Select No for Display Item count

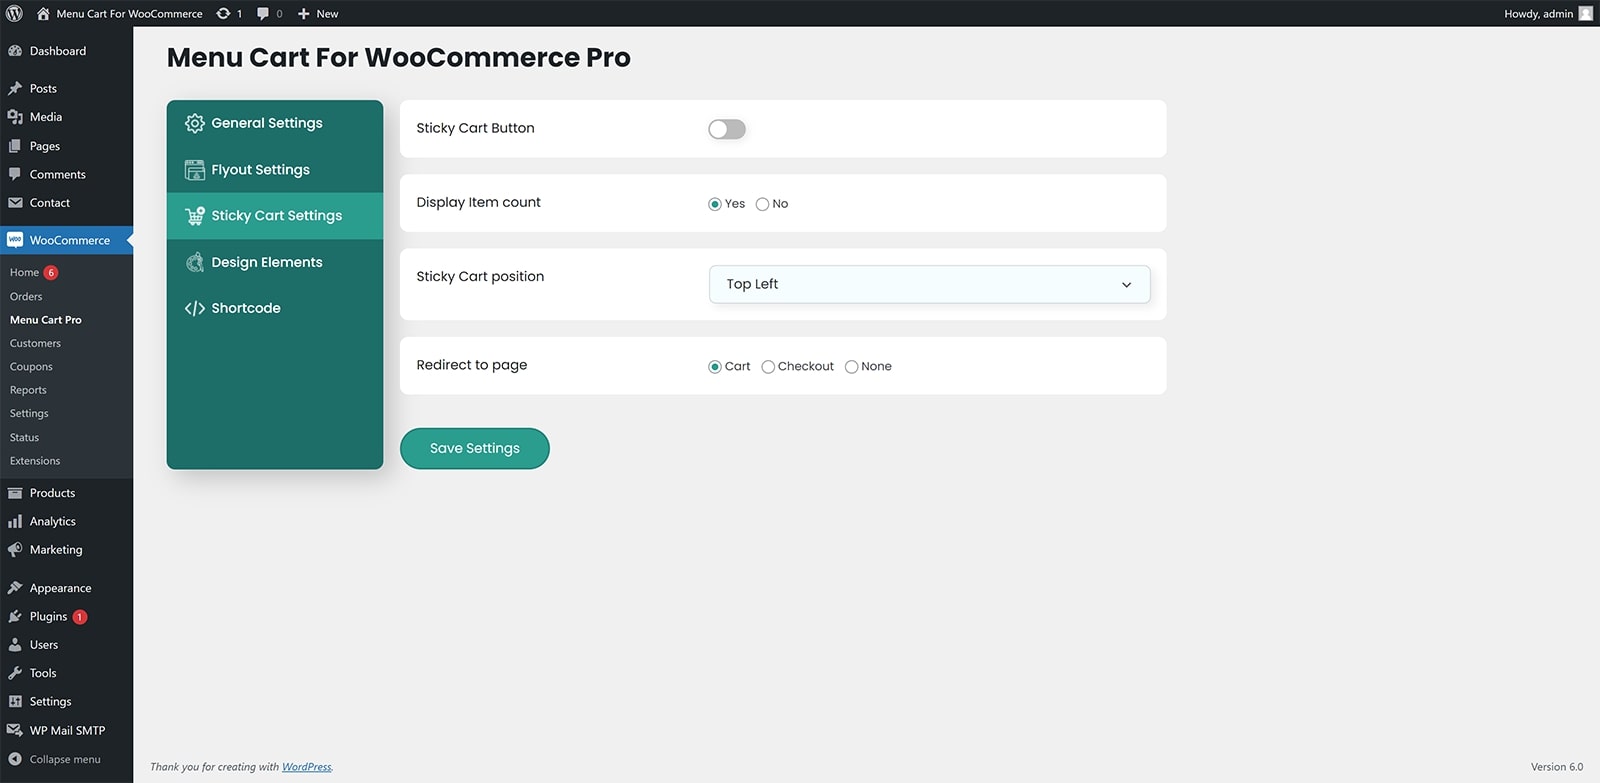point(762,204)
